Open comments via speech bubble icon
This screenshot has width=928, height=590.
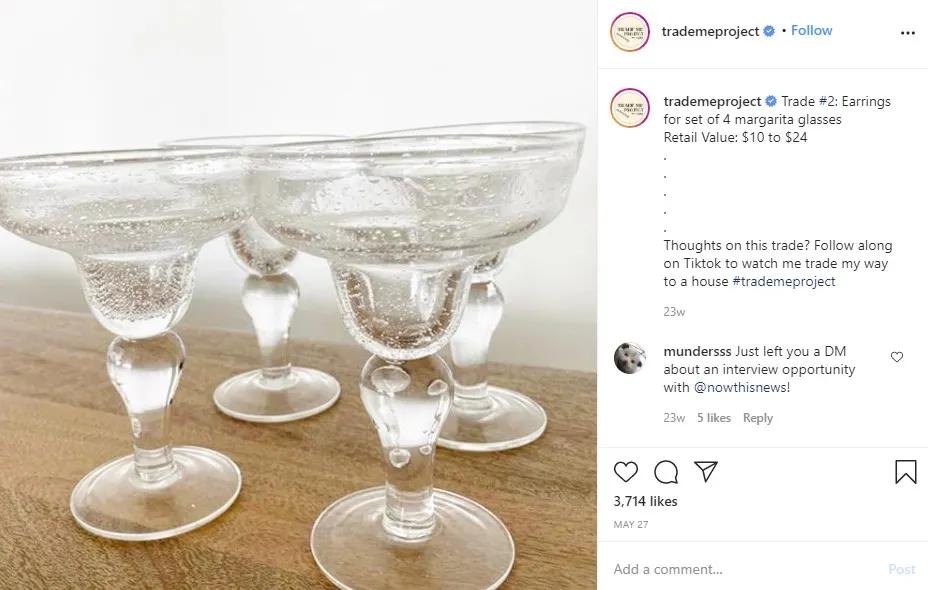pos(666,472)
